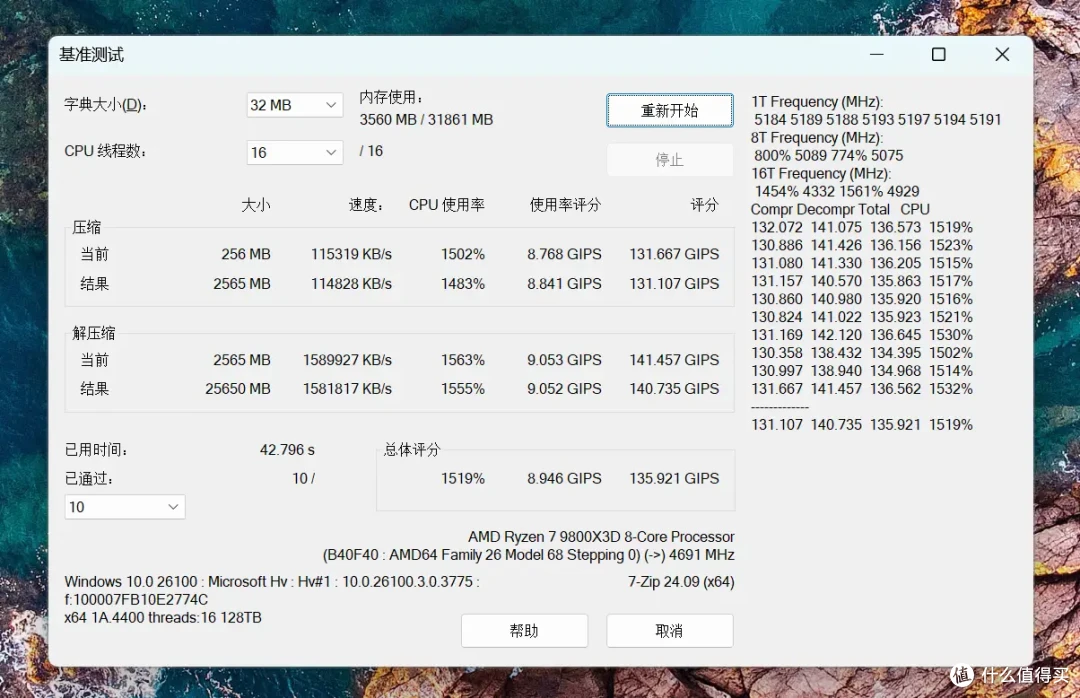Click the overall 8.946 GIPS value
1080x698 pixels.
pyautogui.click(x=564, y=478)
